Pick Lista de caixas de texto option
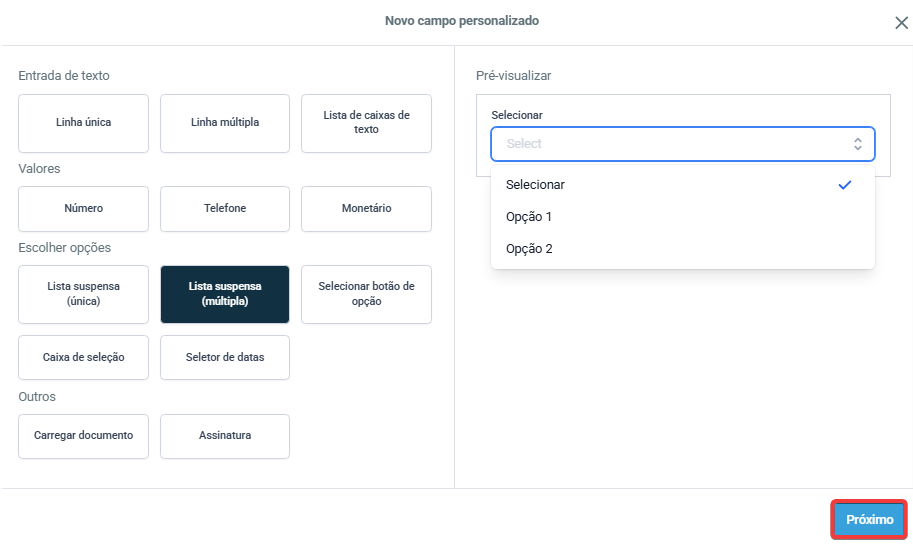913x548 pixels. (x=366, y=123)
